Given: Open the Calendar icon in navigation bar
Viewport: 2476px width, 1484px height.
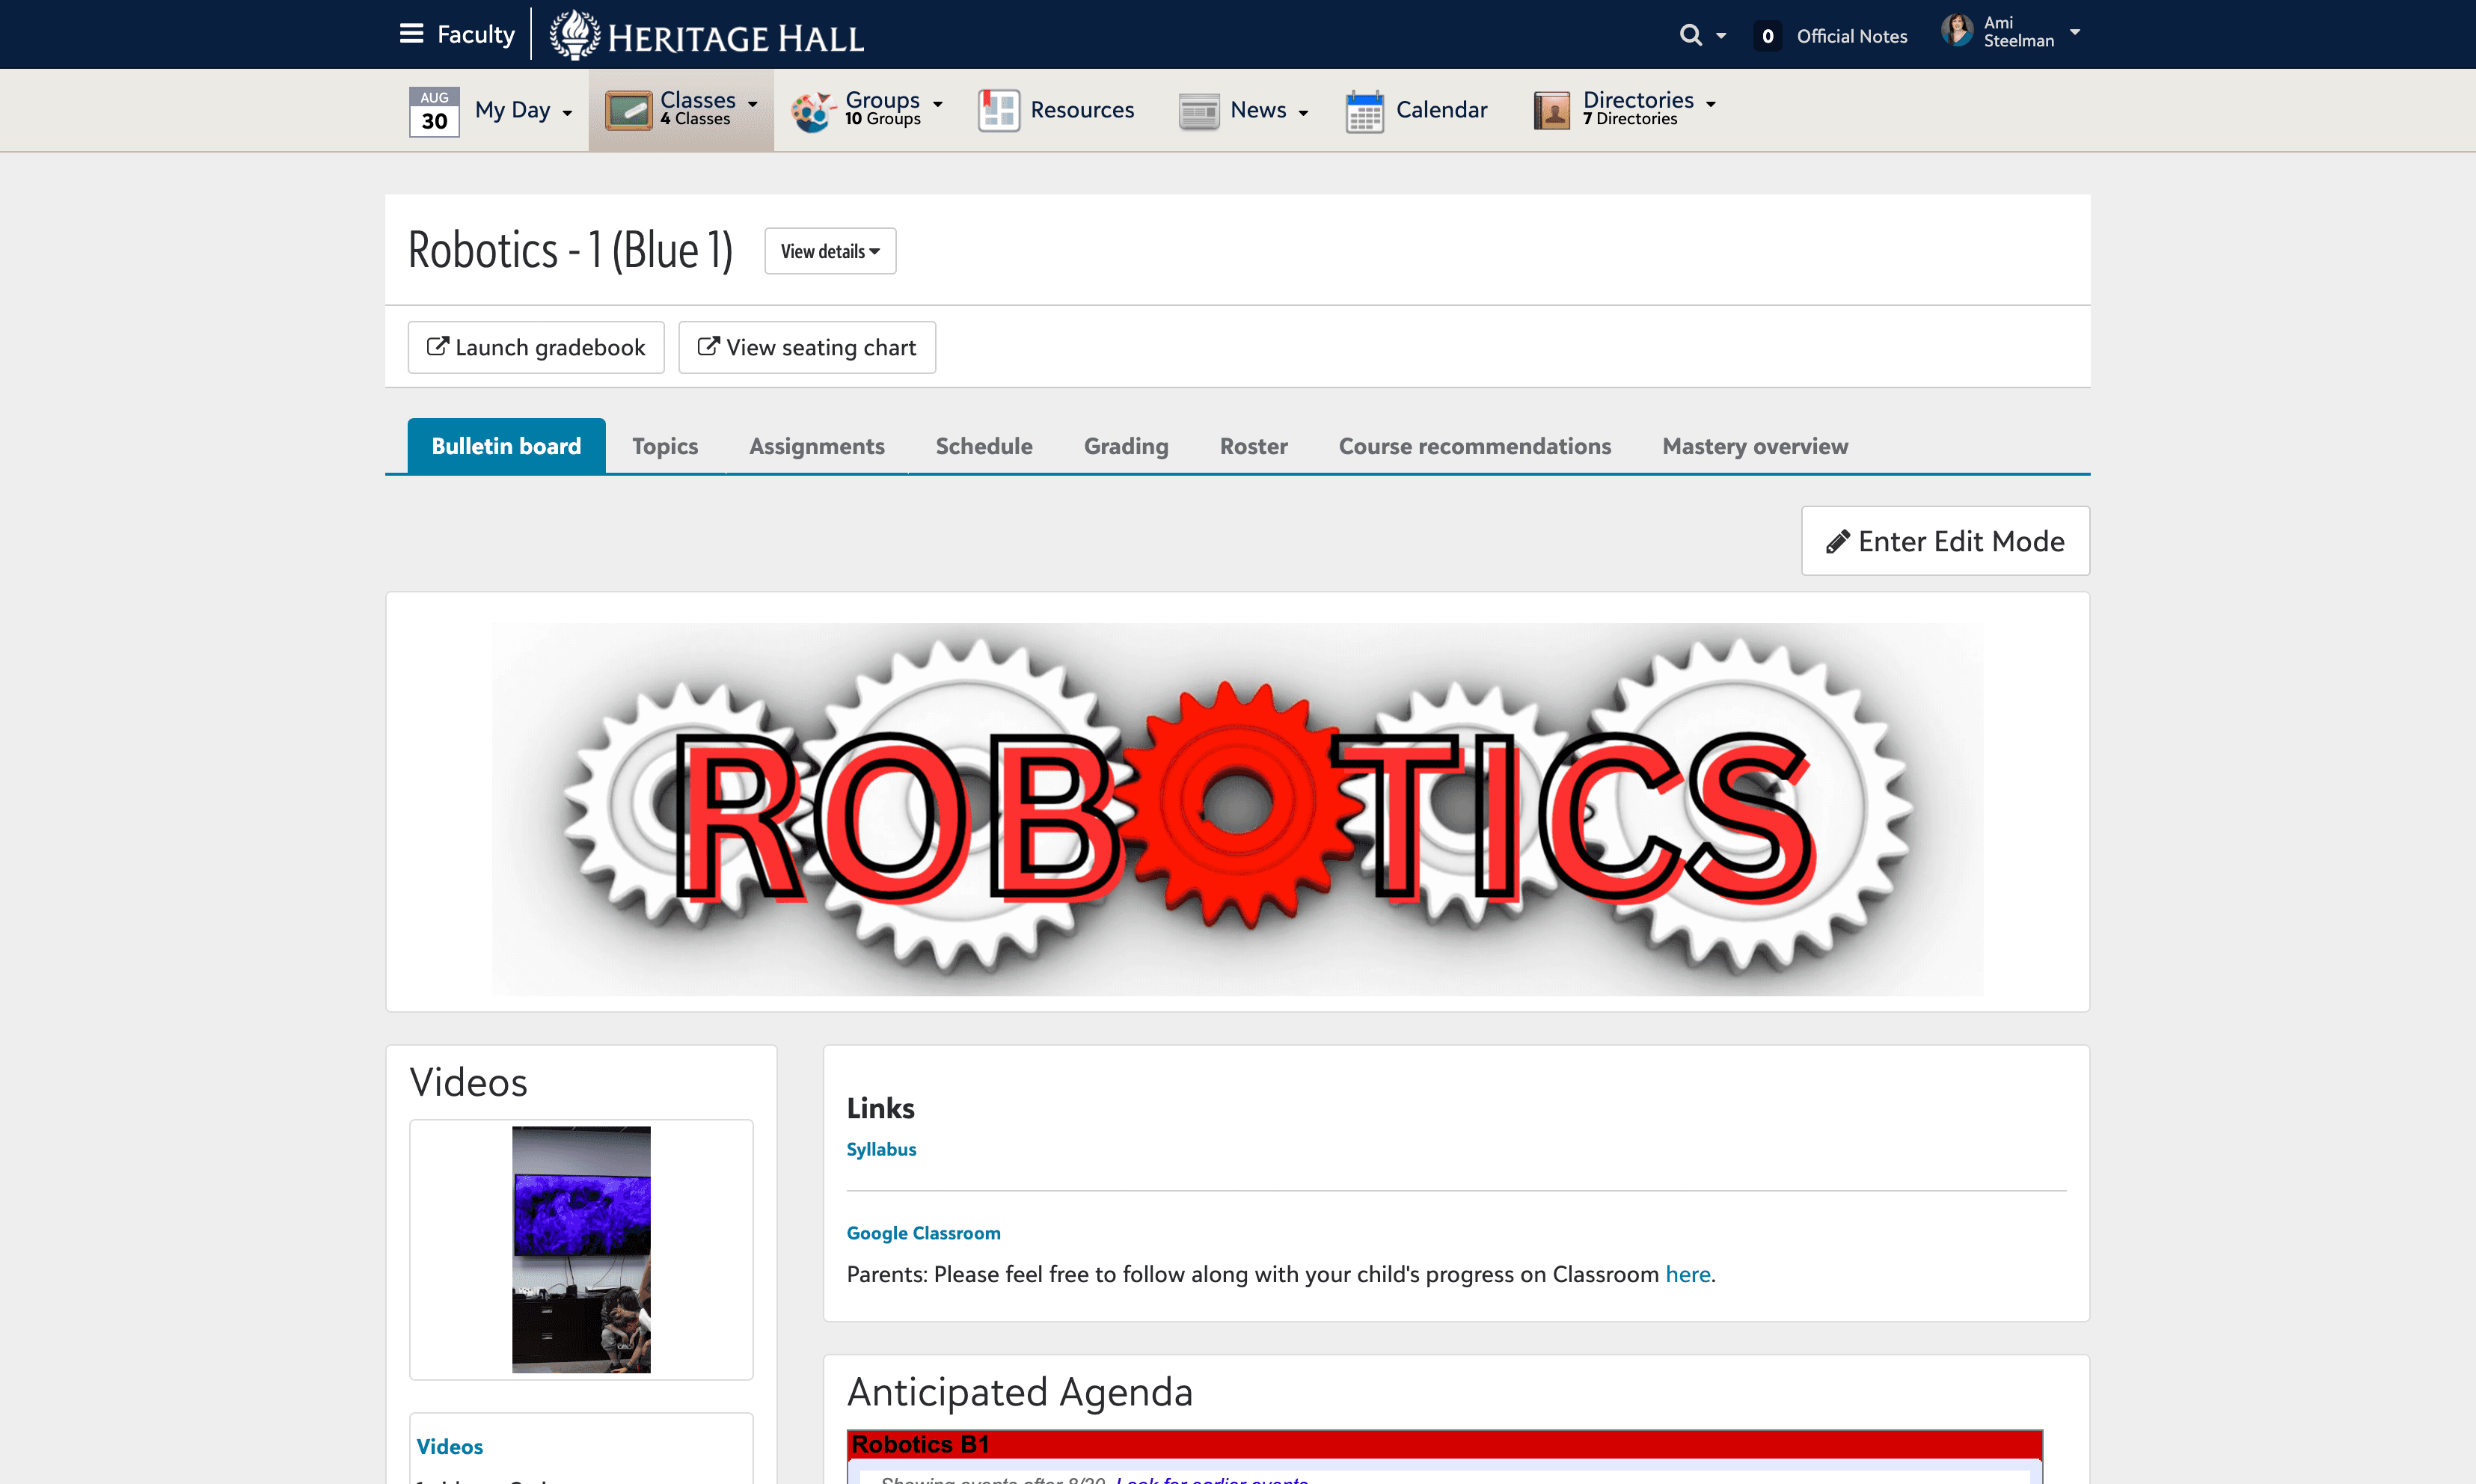Looking at the screenshot, I should pos(1364,111).
